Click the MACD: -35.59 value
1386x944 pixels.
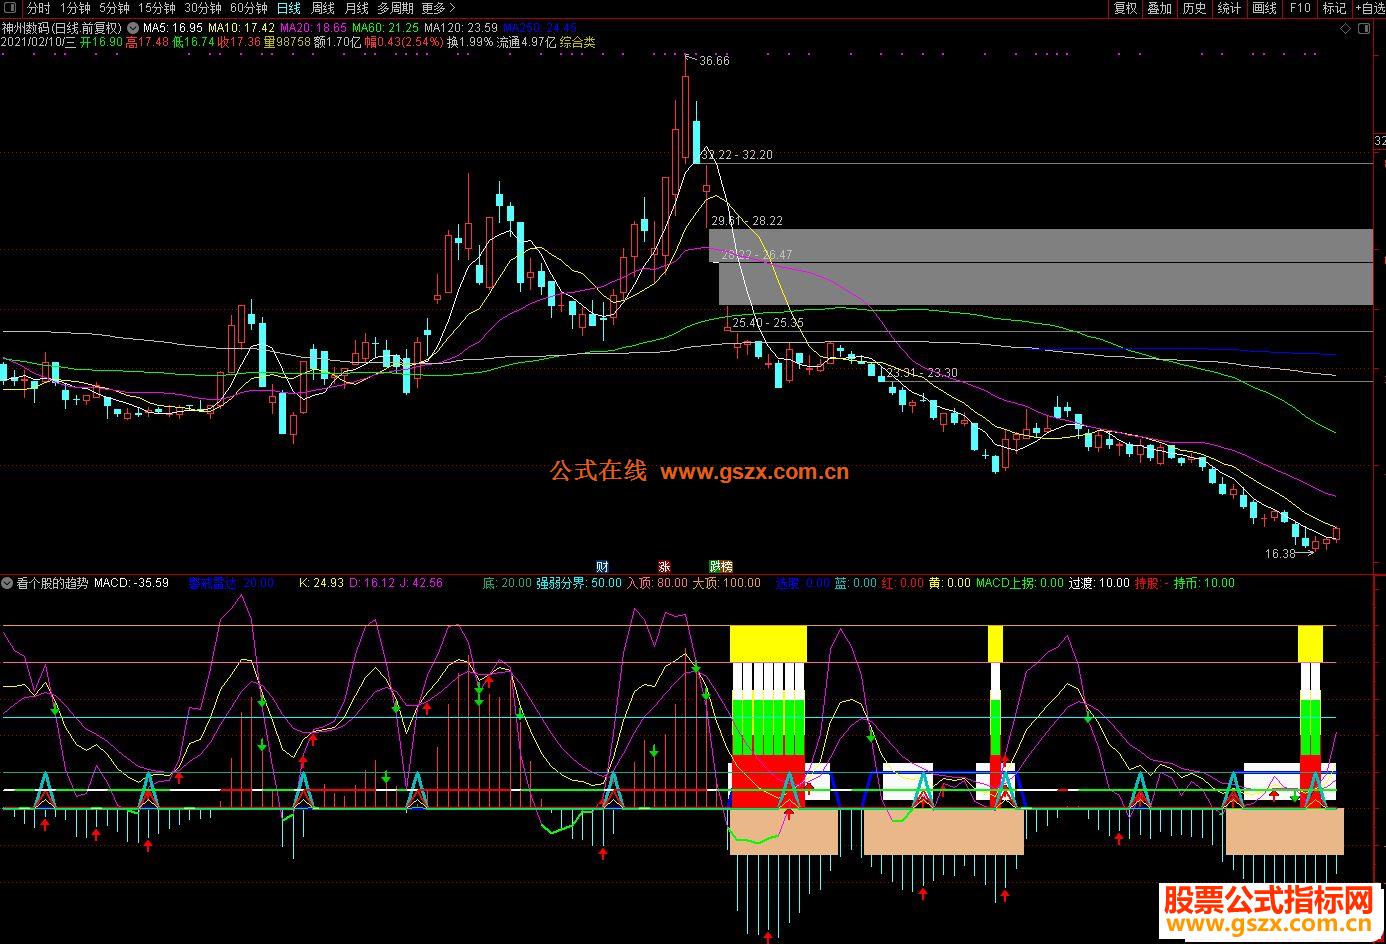131,583
